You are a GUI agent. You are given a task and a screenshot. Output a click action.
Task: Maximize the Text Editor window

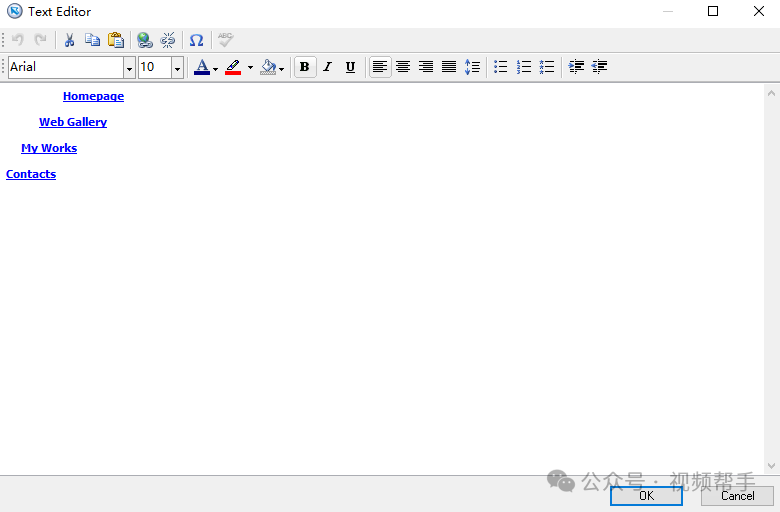click(x=713, y=11)
